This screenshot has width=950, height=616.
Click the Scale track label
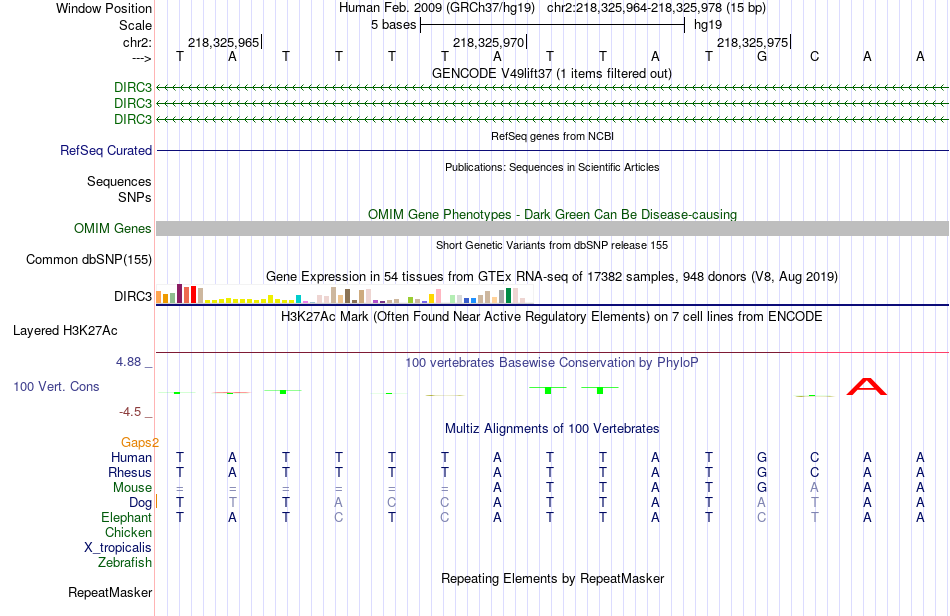pyautogui.click(x=135, y=25)
